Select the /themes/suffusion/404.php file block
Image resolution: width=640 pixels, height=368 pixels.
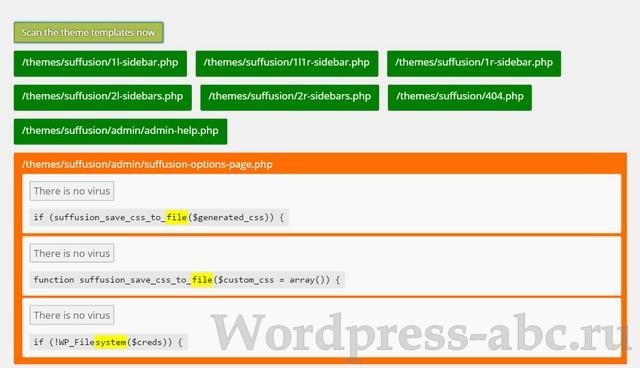(460, 98)
